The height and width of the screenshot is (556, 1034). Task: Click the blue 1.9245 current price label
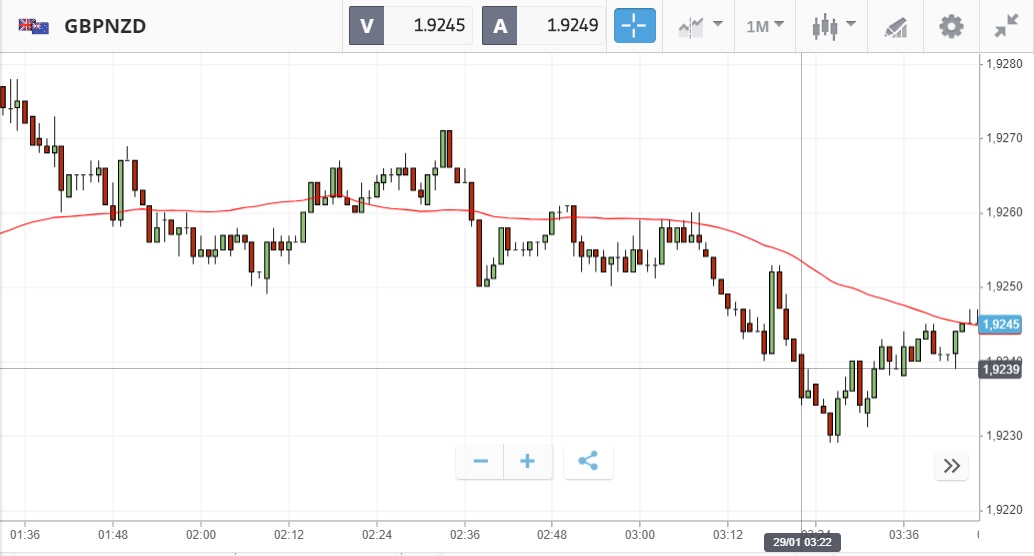coord(1000,324)
